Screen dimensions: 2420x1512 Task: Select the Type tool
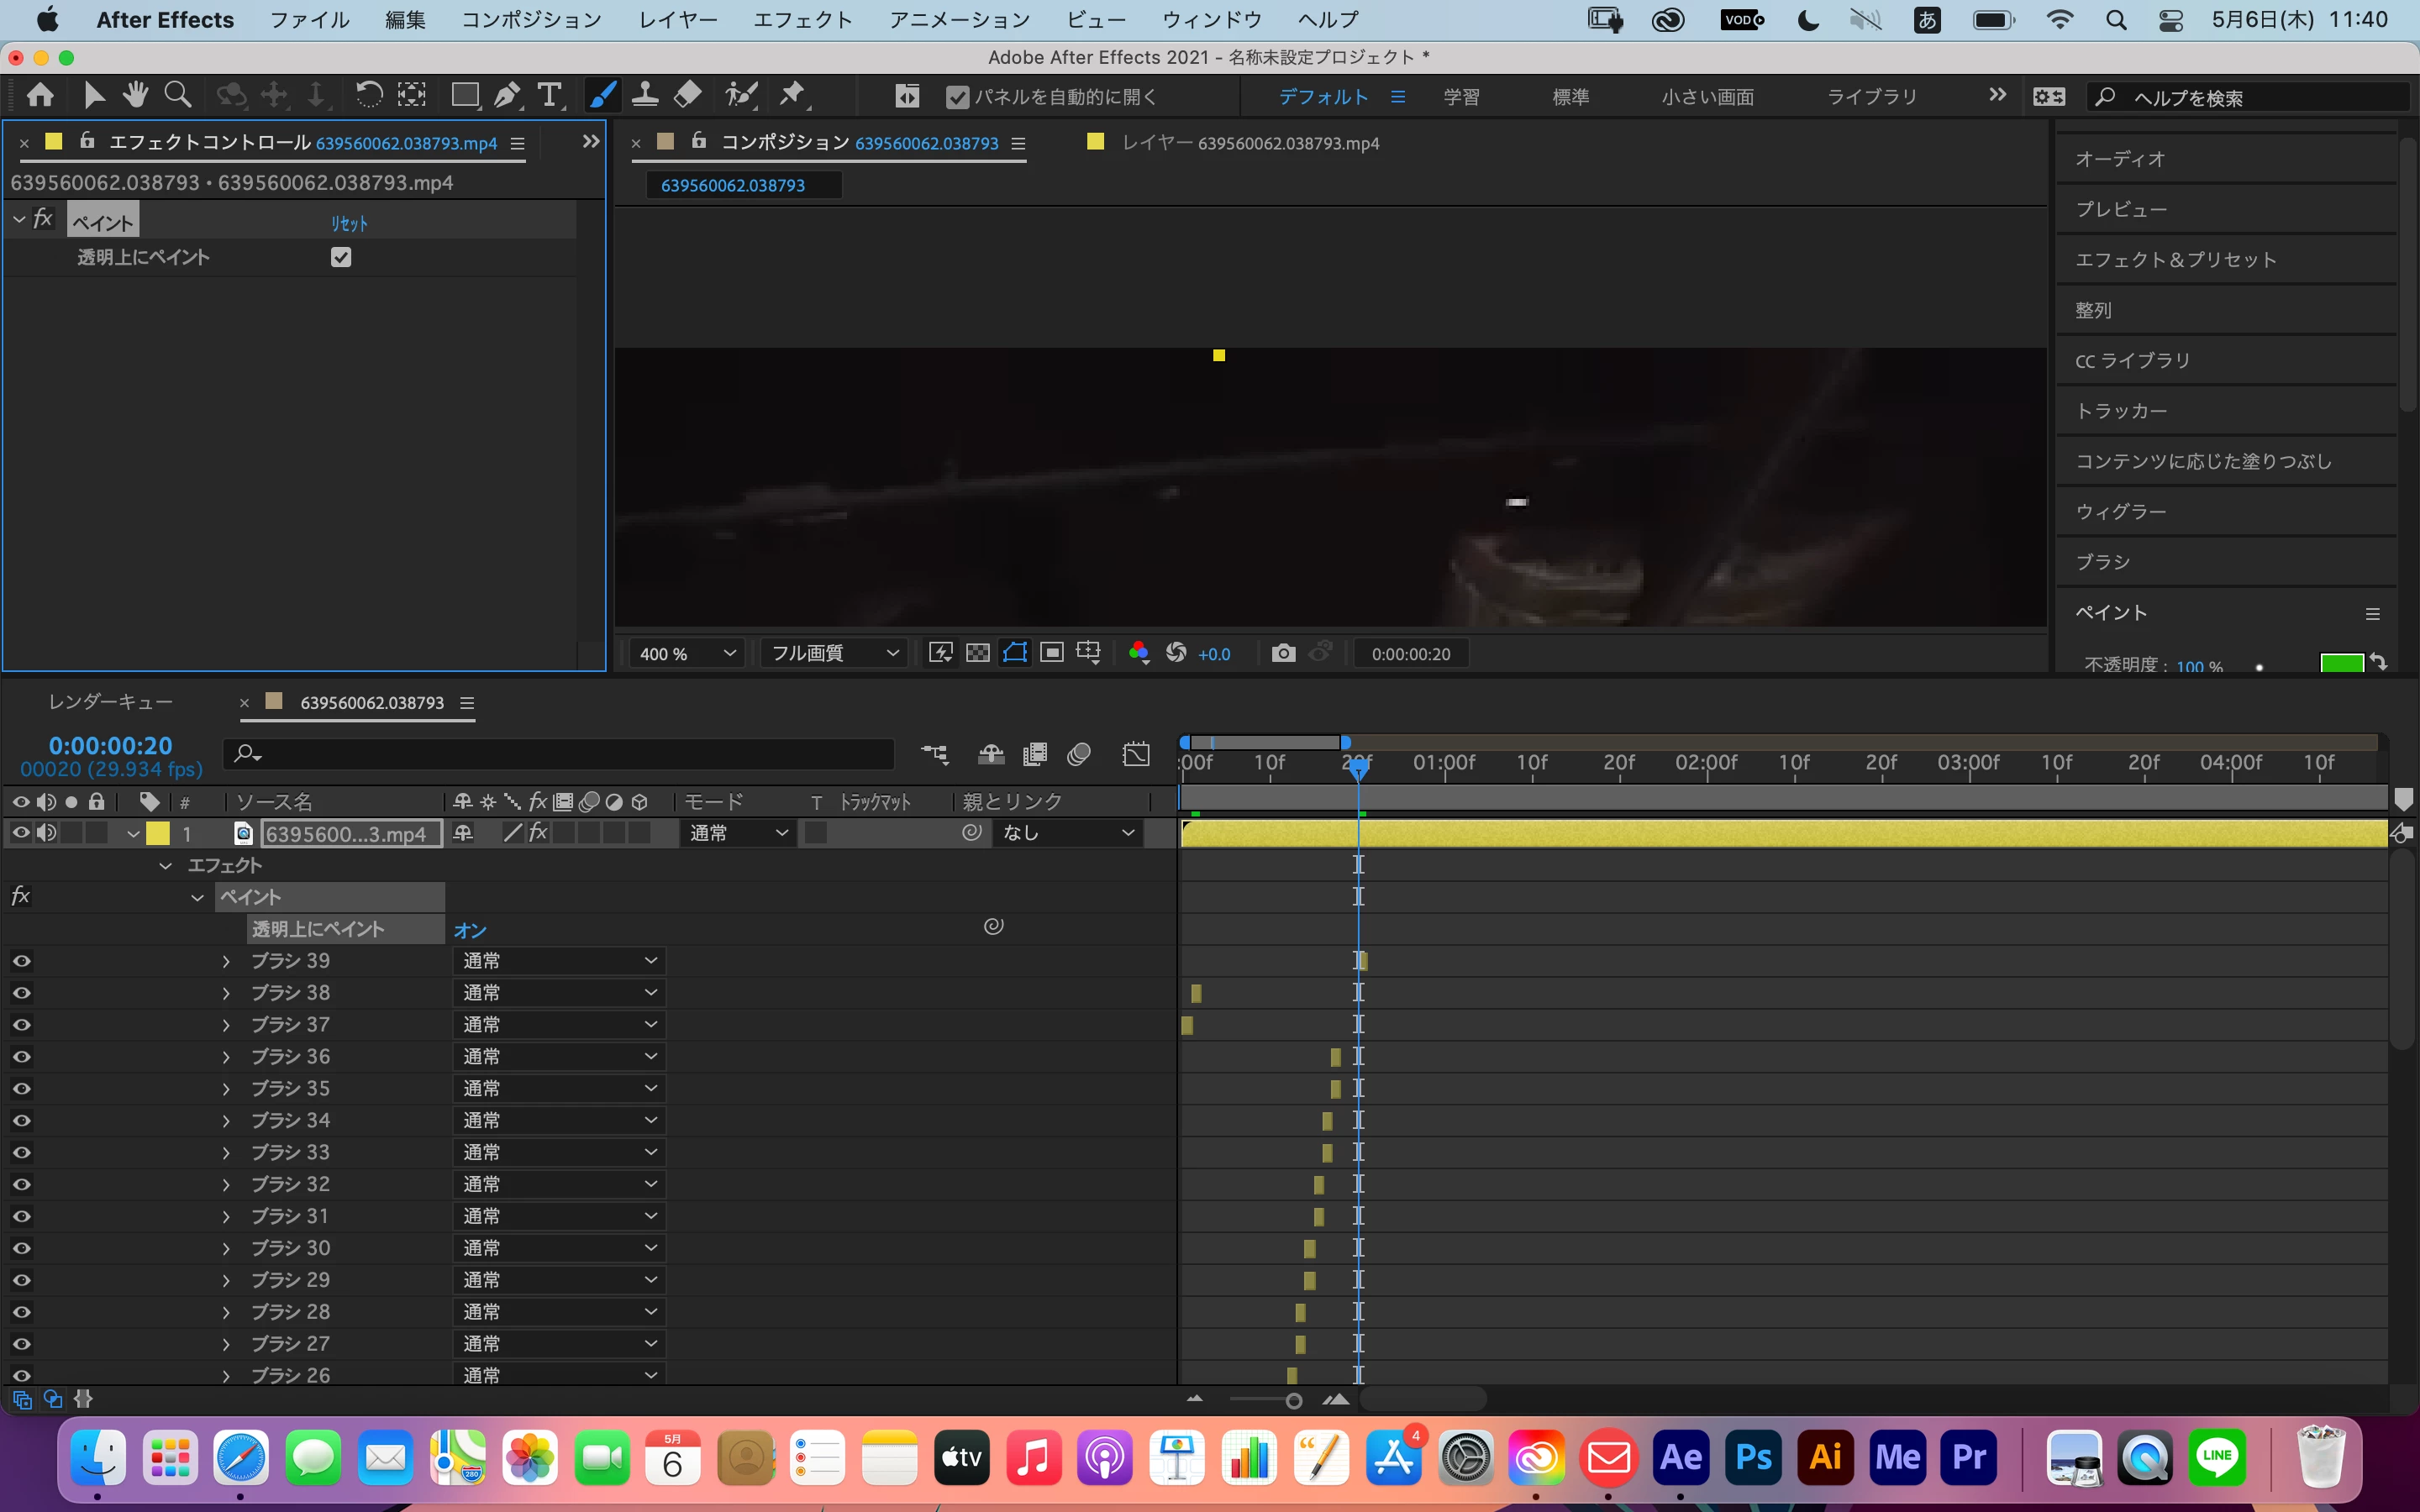click(549, 96)
